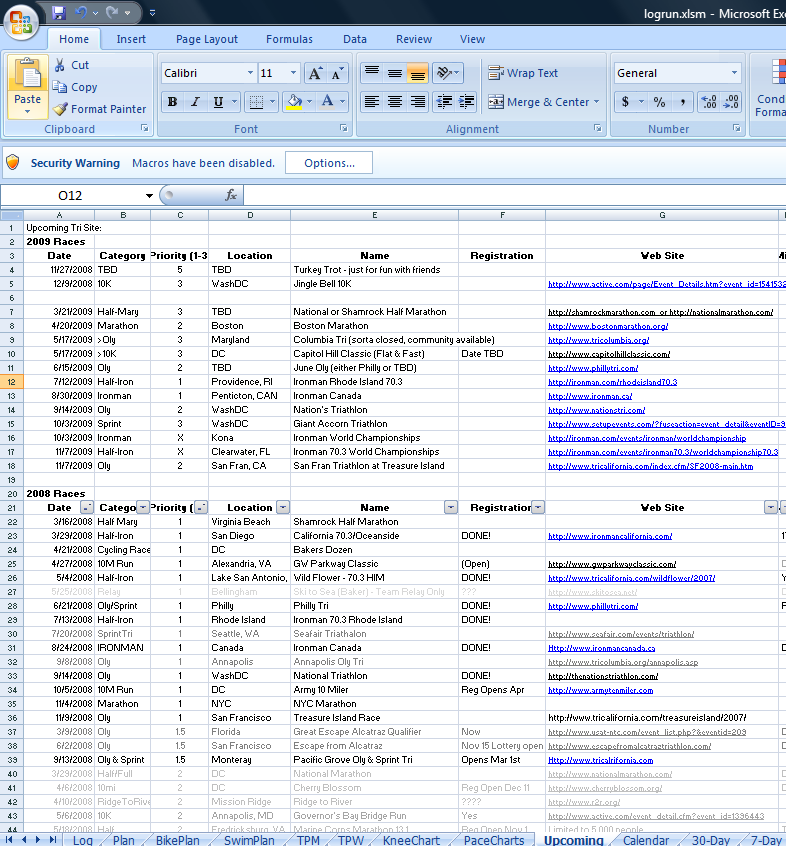The image size is (786, 846).
Task: Toggle Wrap Text on
Action: 523,73
